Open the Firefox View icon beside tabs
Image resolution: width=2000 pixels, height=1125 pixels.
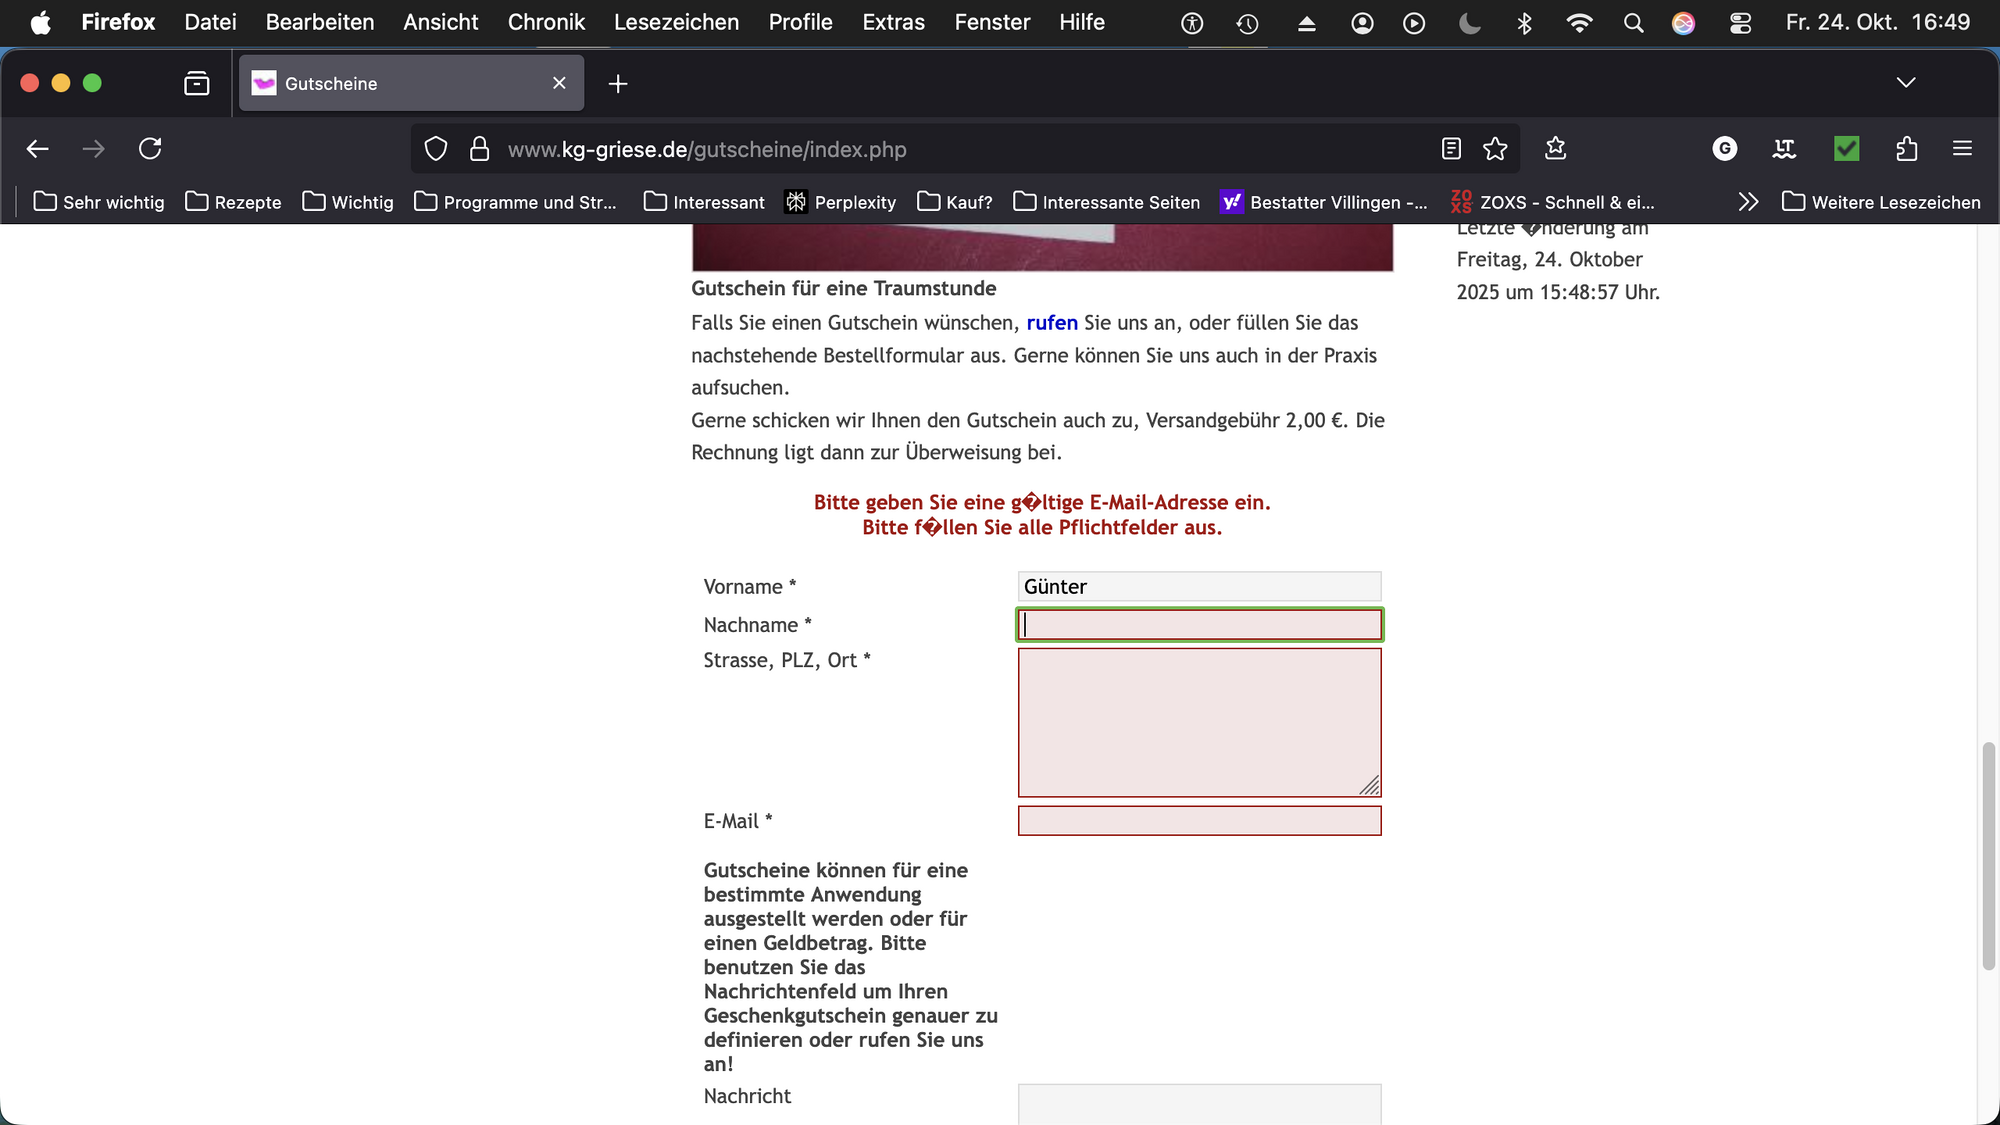197,83
